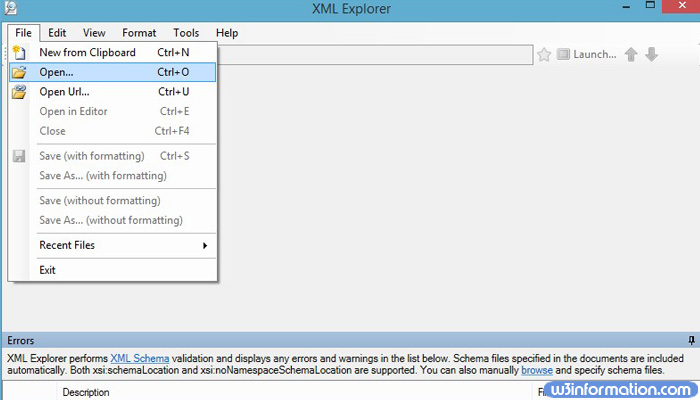Select Save As... (without formatting) entry
The image size is (700, 400).
[112, 221]
